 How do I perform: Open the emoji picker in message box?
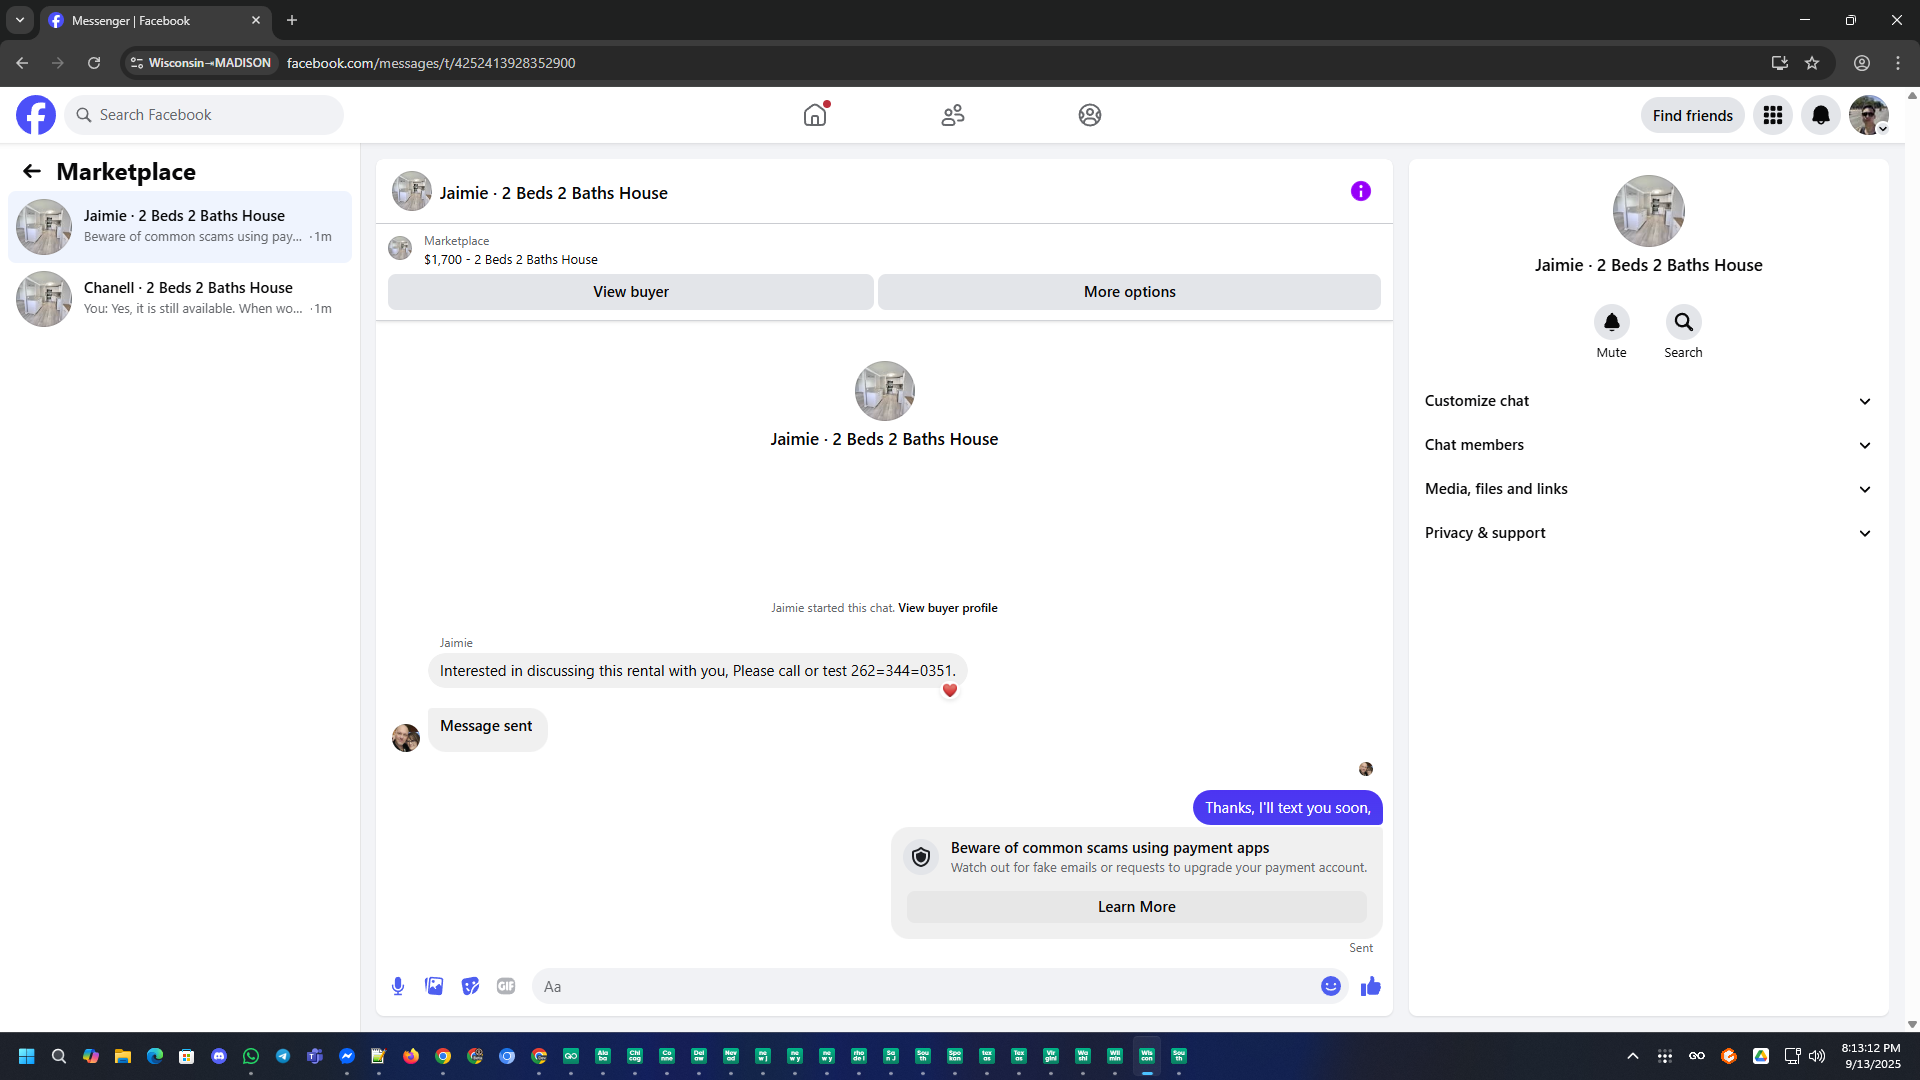[x=1330, y=986]
